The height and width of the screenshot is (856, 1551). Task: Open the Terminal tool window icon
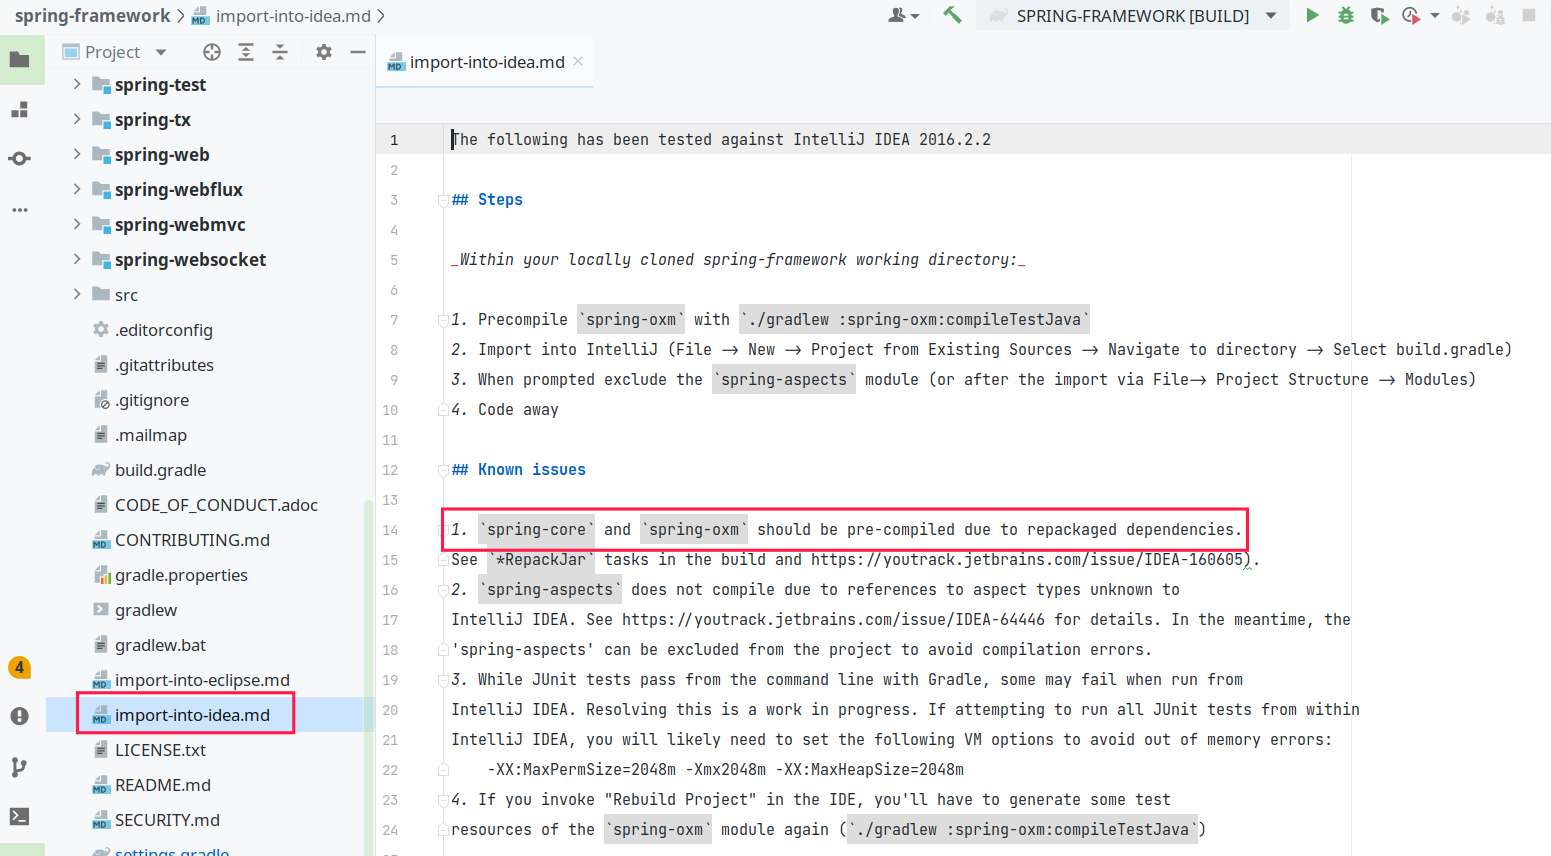(19, 816)
